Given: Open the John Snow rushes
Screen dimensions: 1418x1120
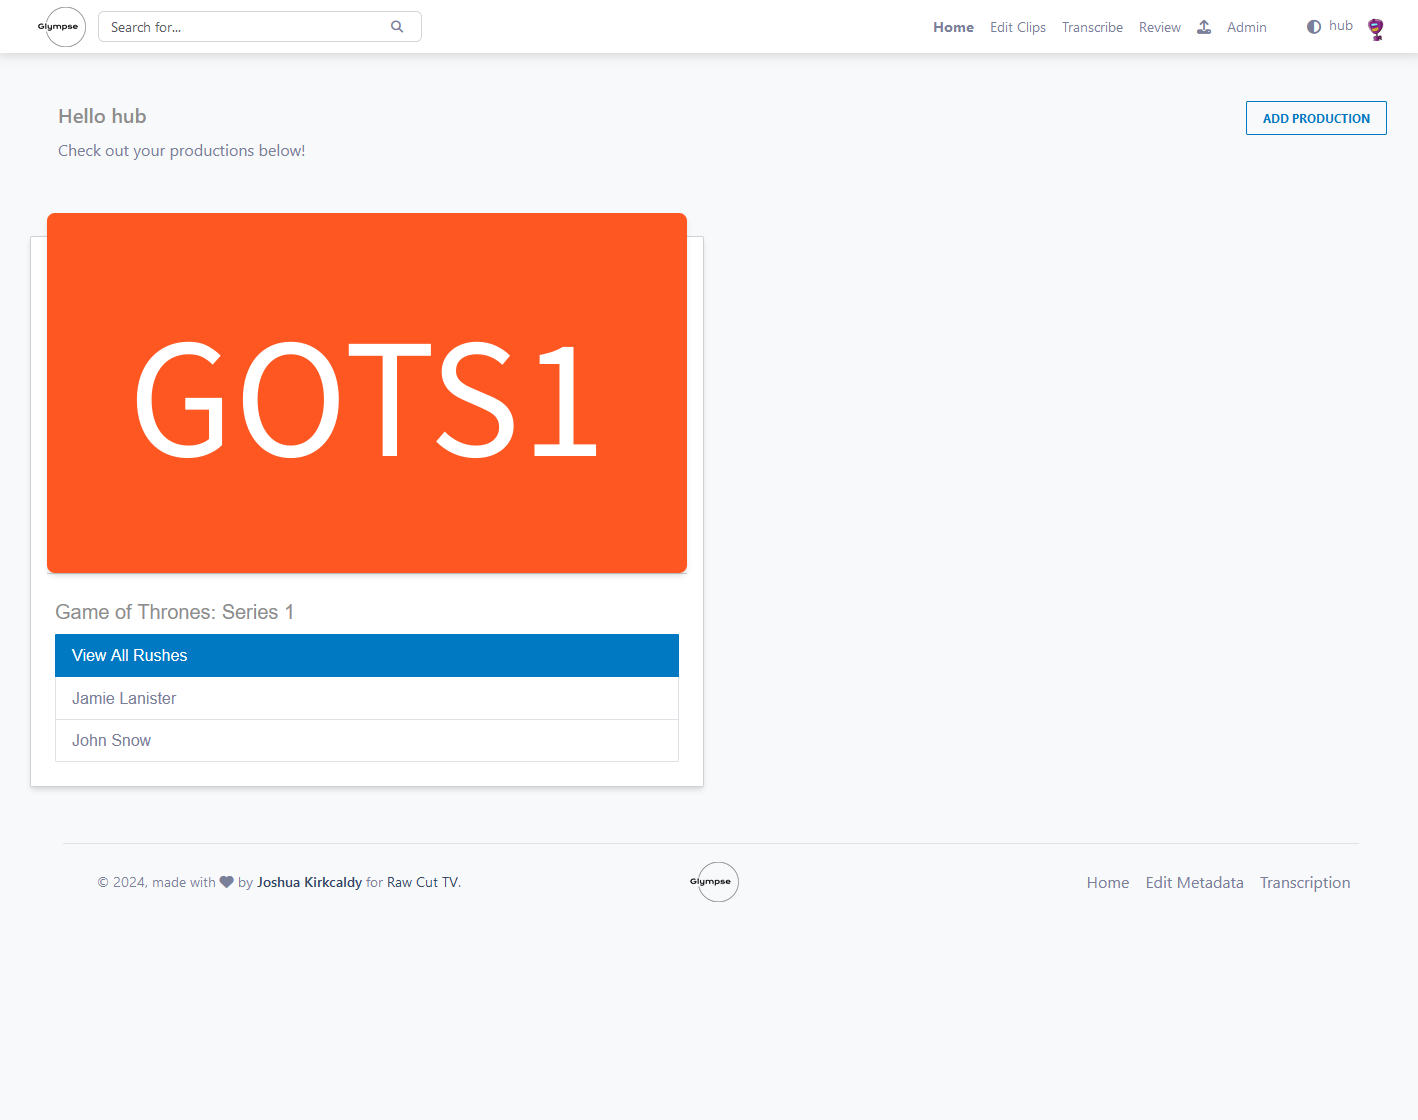Looking at the screenshot, I should click(x=111, y=740).
